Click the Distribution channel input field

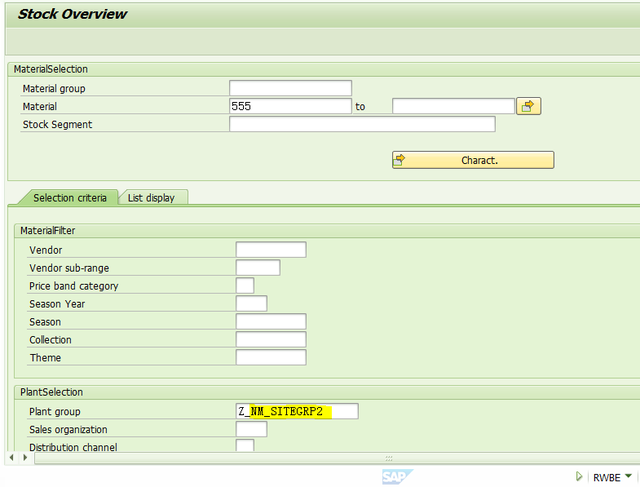(244, 446)
